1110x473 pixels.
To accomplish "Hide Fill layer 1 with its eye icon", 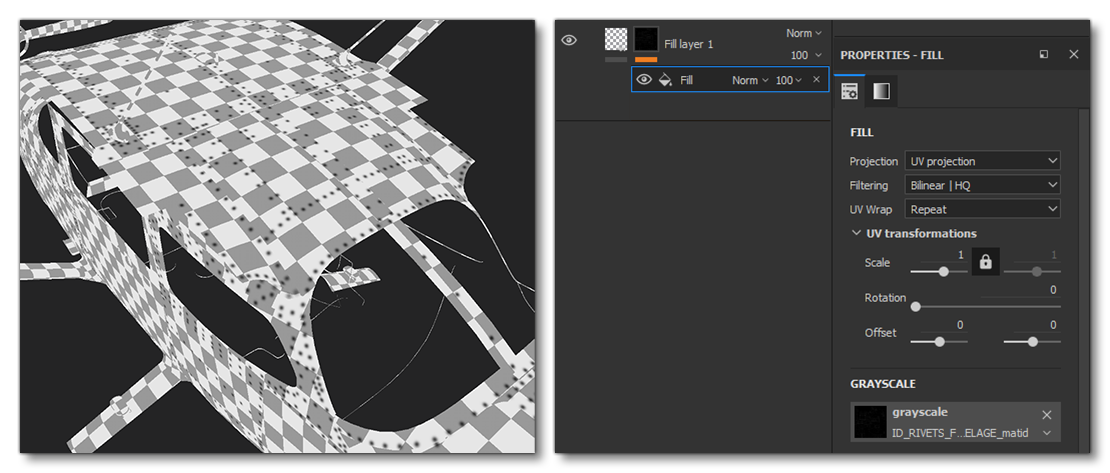I will [570, 41].
